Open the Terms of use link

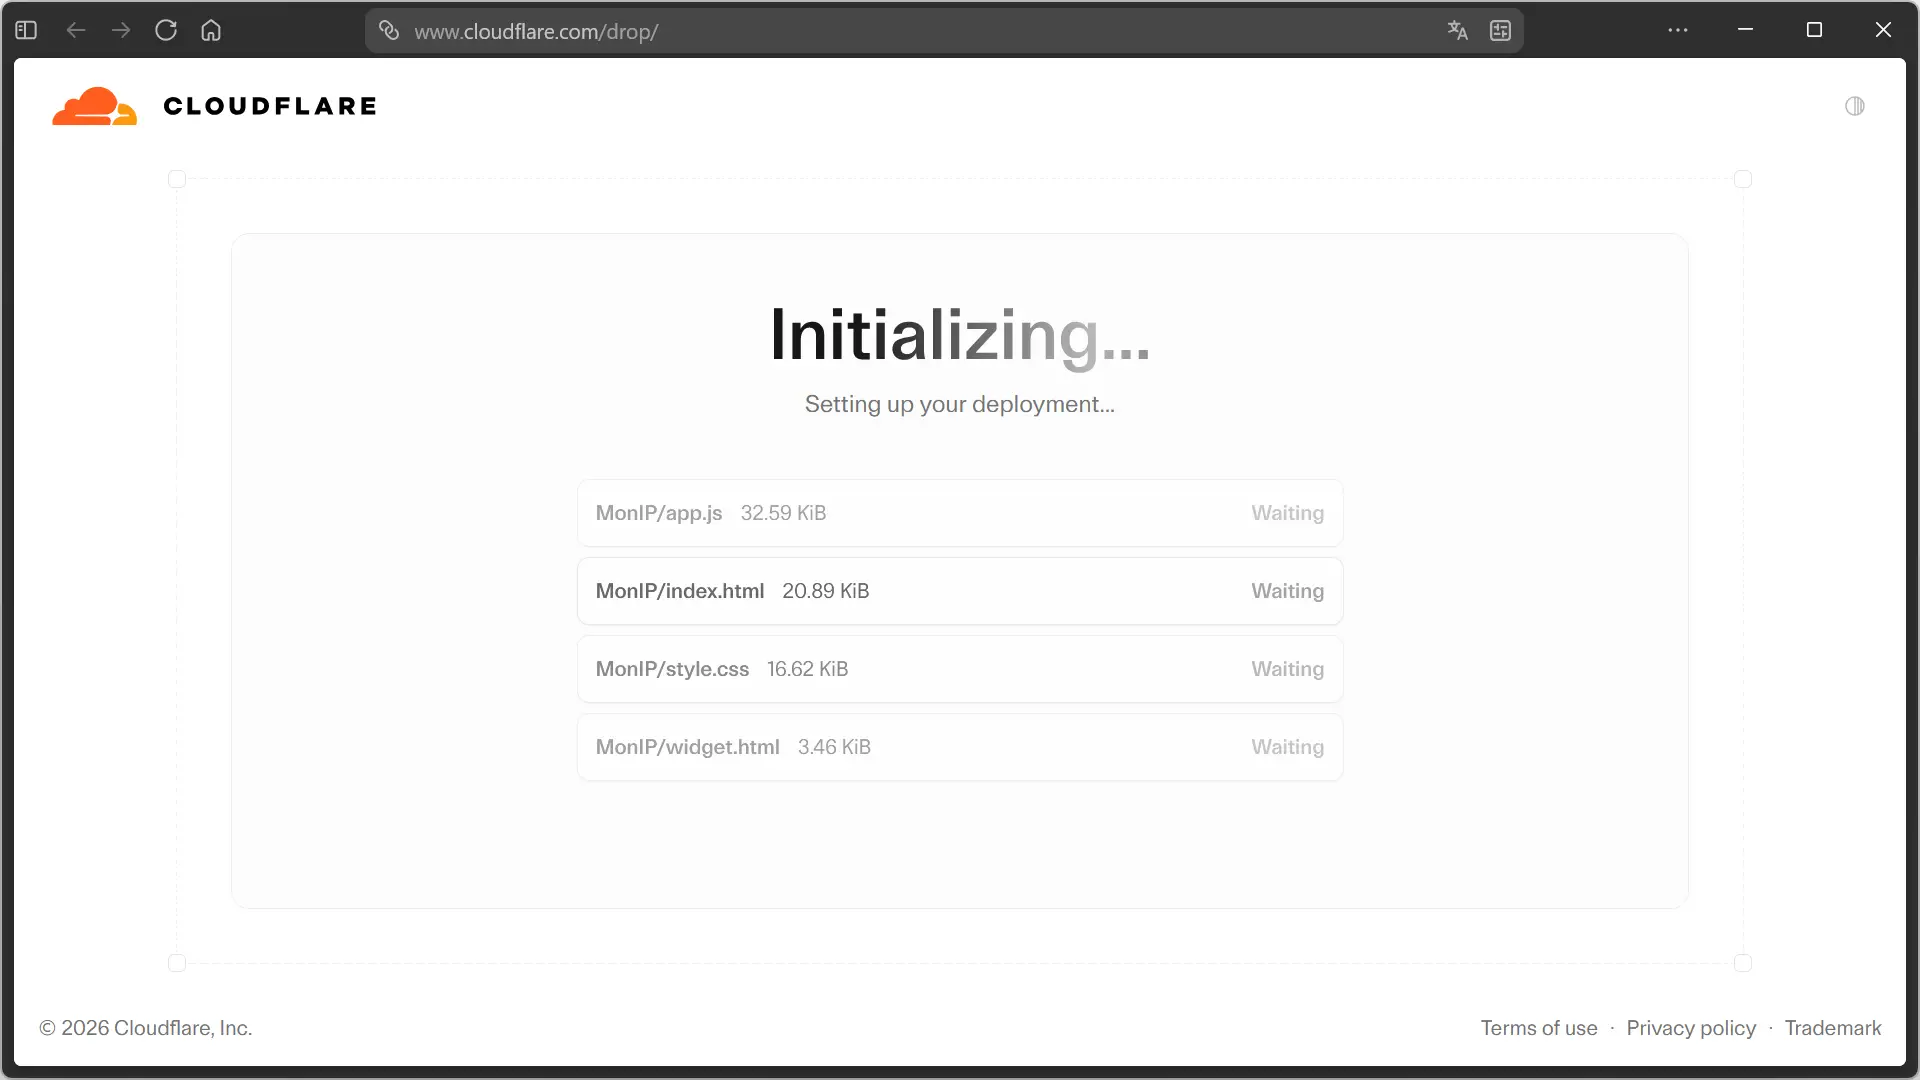pyautogui.click(x=1539, y=1028)
